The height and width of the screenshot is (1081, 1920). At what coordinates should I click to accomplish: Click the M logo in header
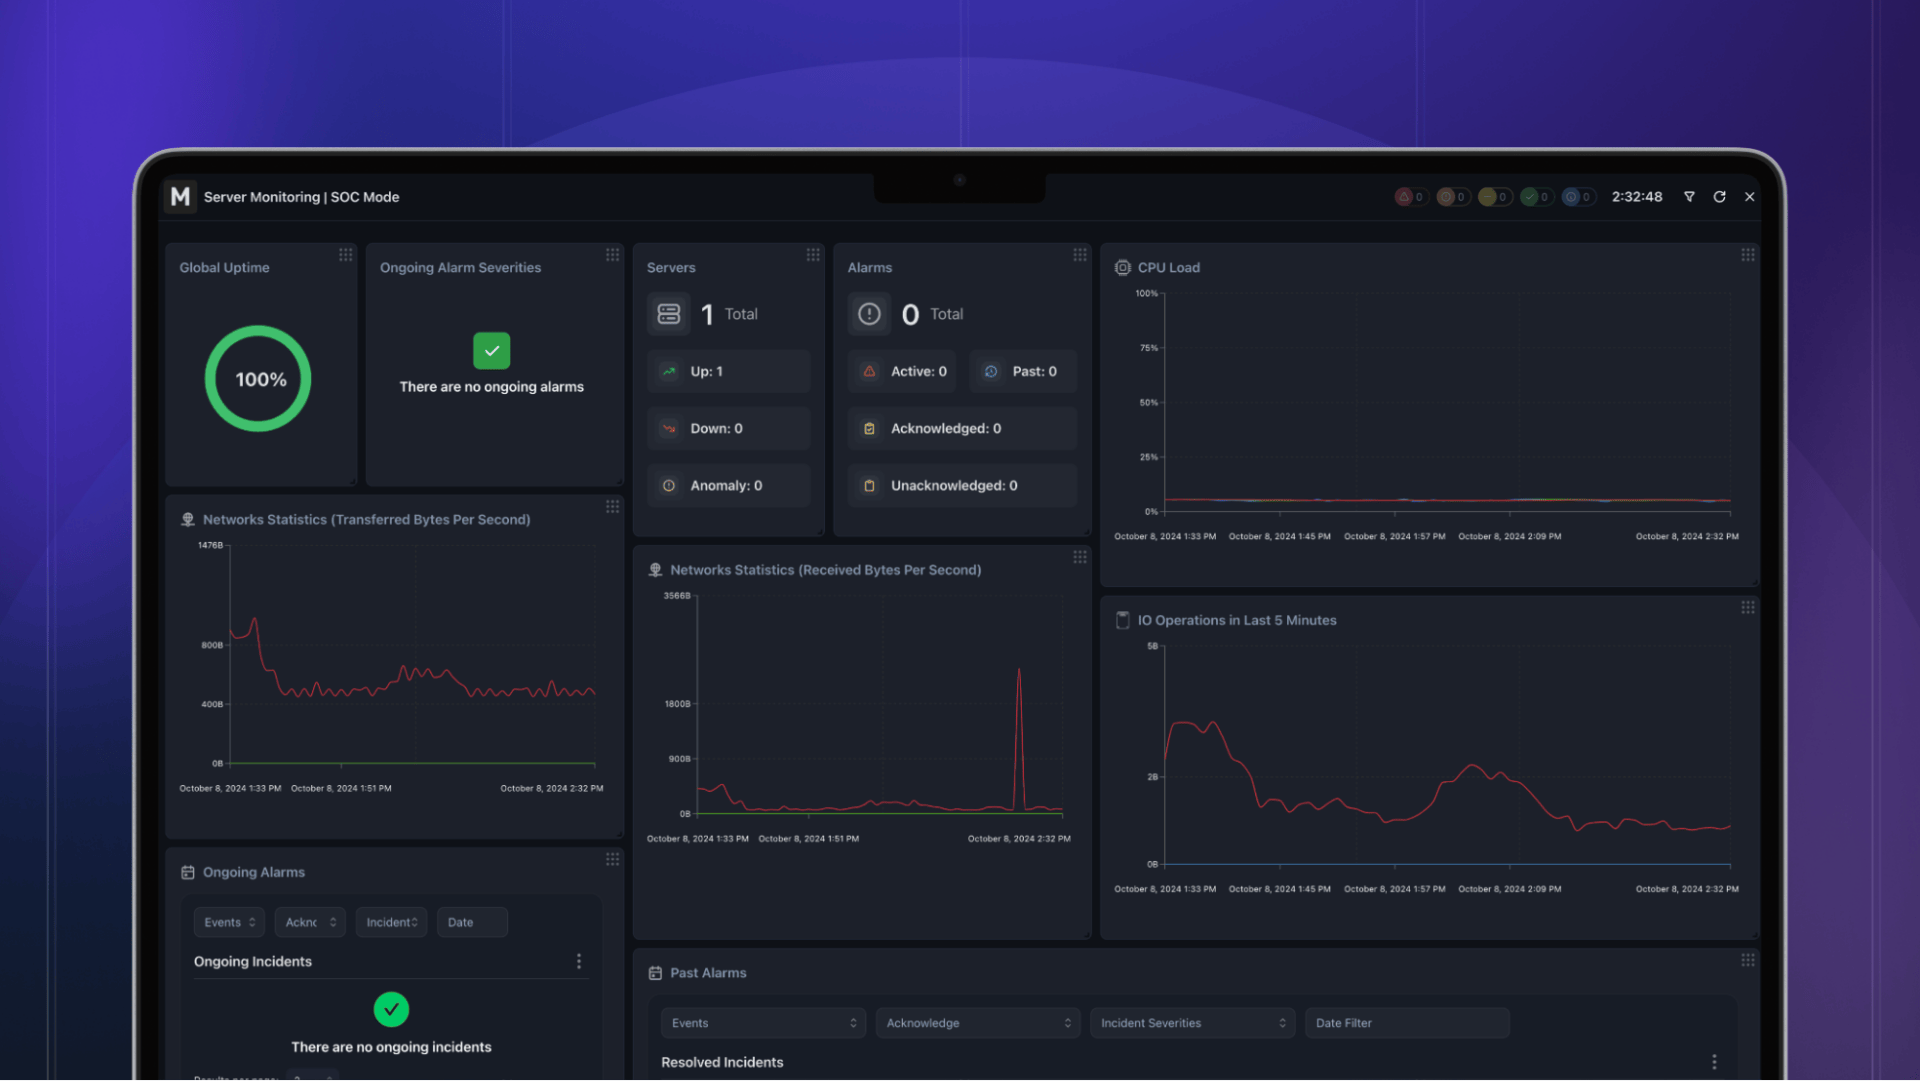click(180, 197)
